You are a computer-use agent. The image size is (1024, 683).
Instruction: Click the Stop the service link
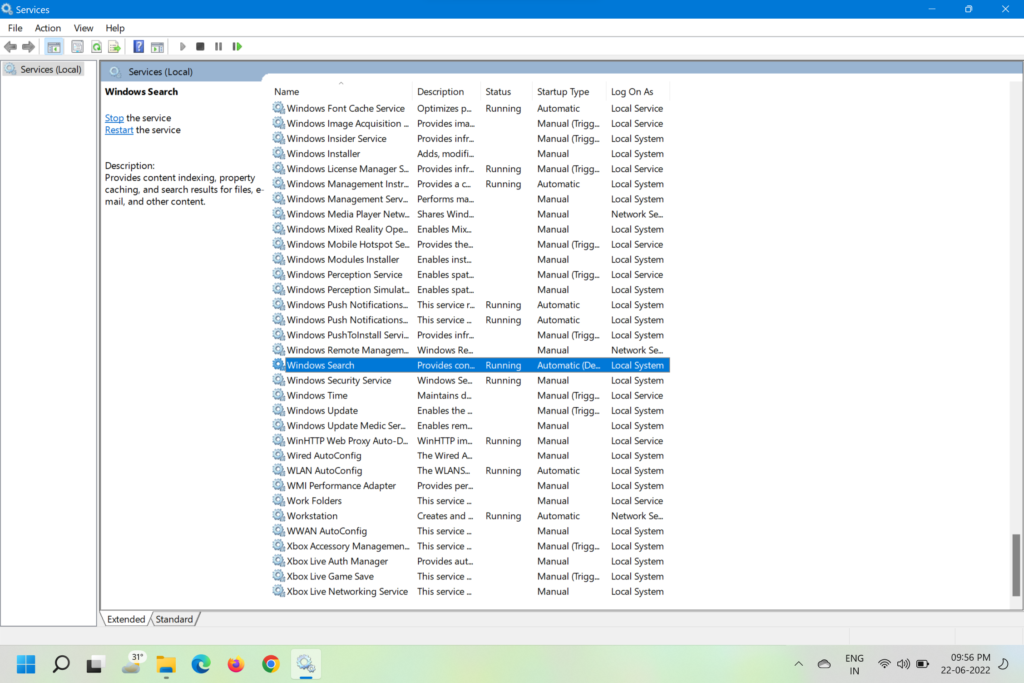pyautogui.click(x=114, y=118)
